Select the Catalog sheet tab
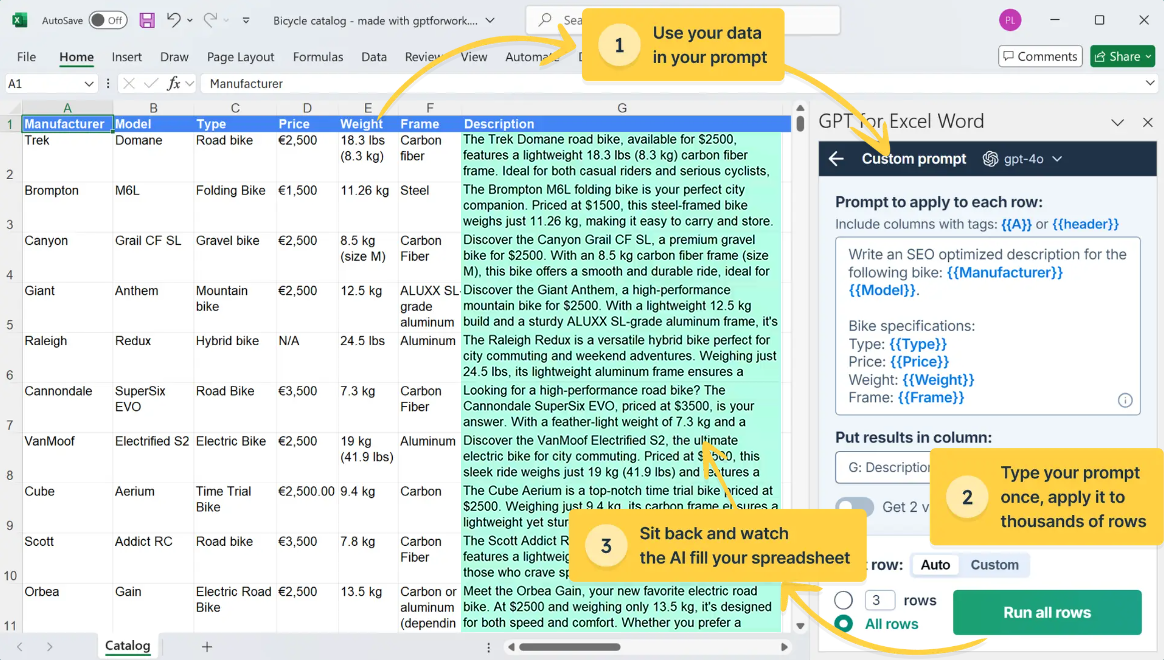 pyautogui.click(x=128, y=645)
